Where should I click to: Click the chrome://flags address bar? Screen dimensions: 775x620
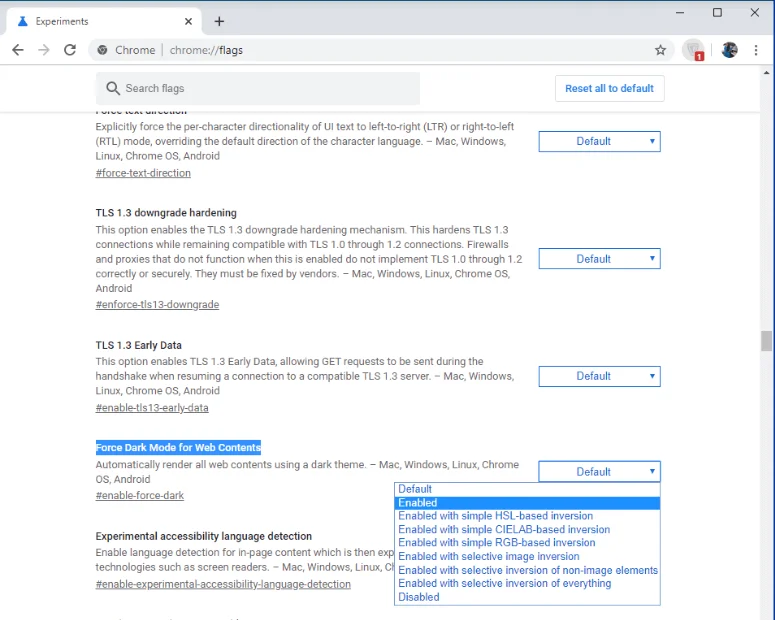[381, 50]
